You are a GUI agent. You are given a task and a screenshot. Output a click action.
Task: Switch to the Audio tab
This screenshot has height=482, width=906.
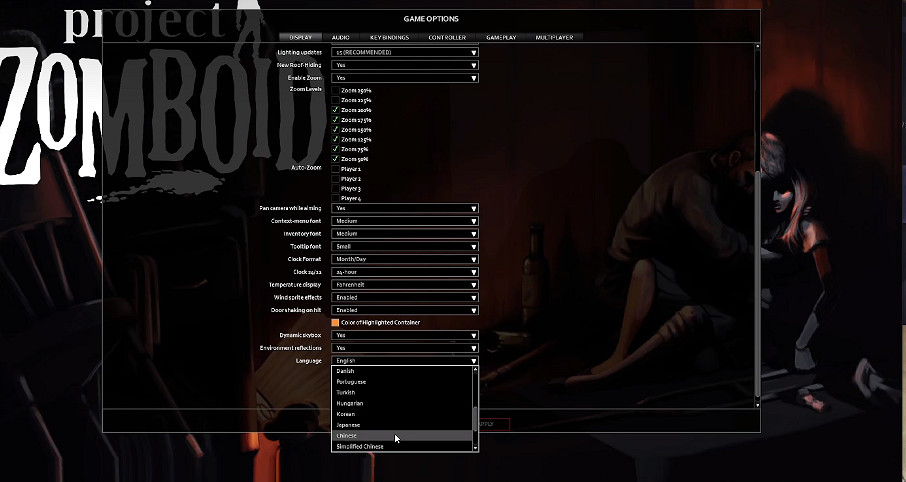pyautogui.click(x=341, y=37)
